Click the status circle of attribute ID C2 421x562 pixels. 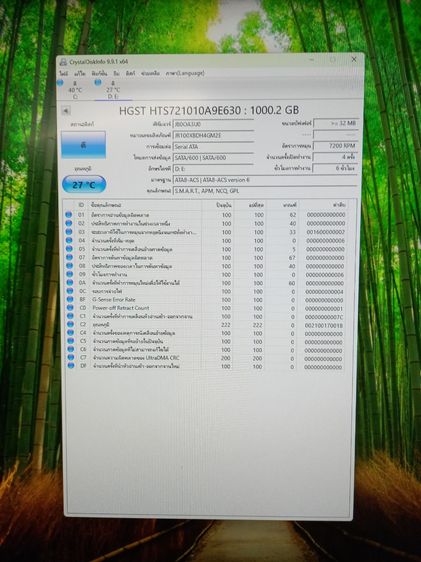tap(70, 325)
